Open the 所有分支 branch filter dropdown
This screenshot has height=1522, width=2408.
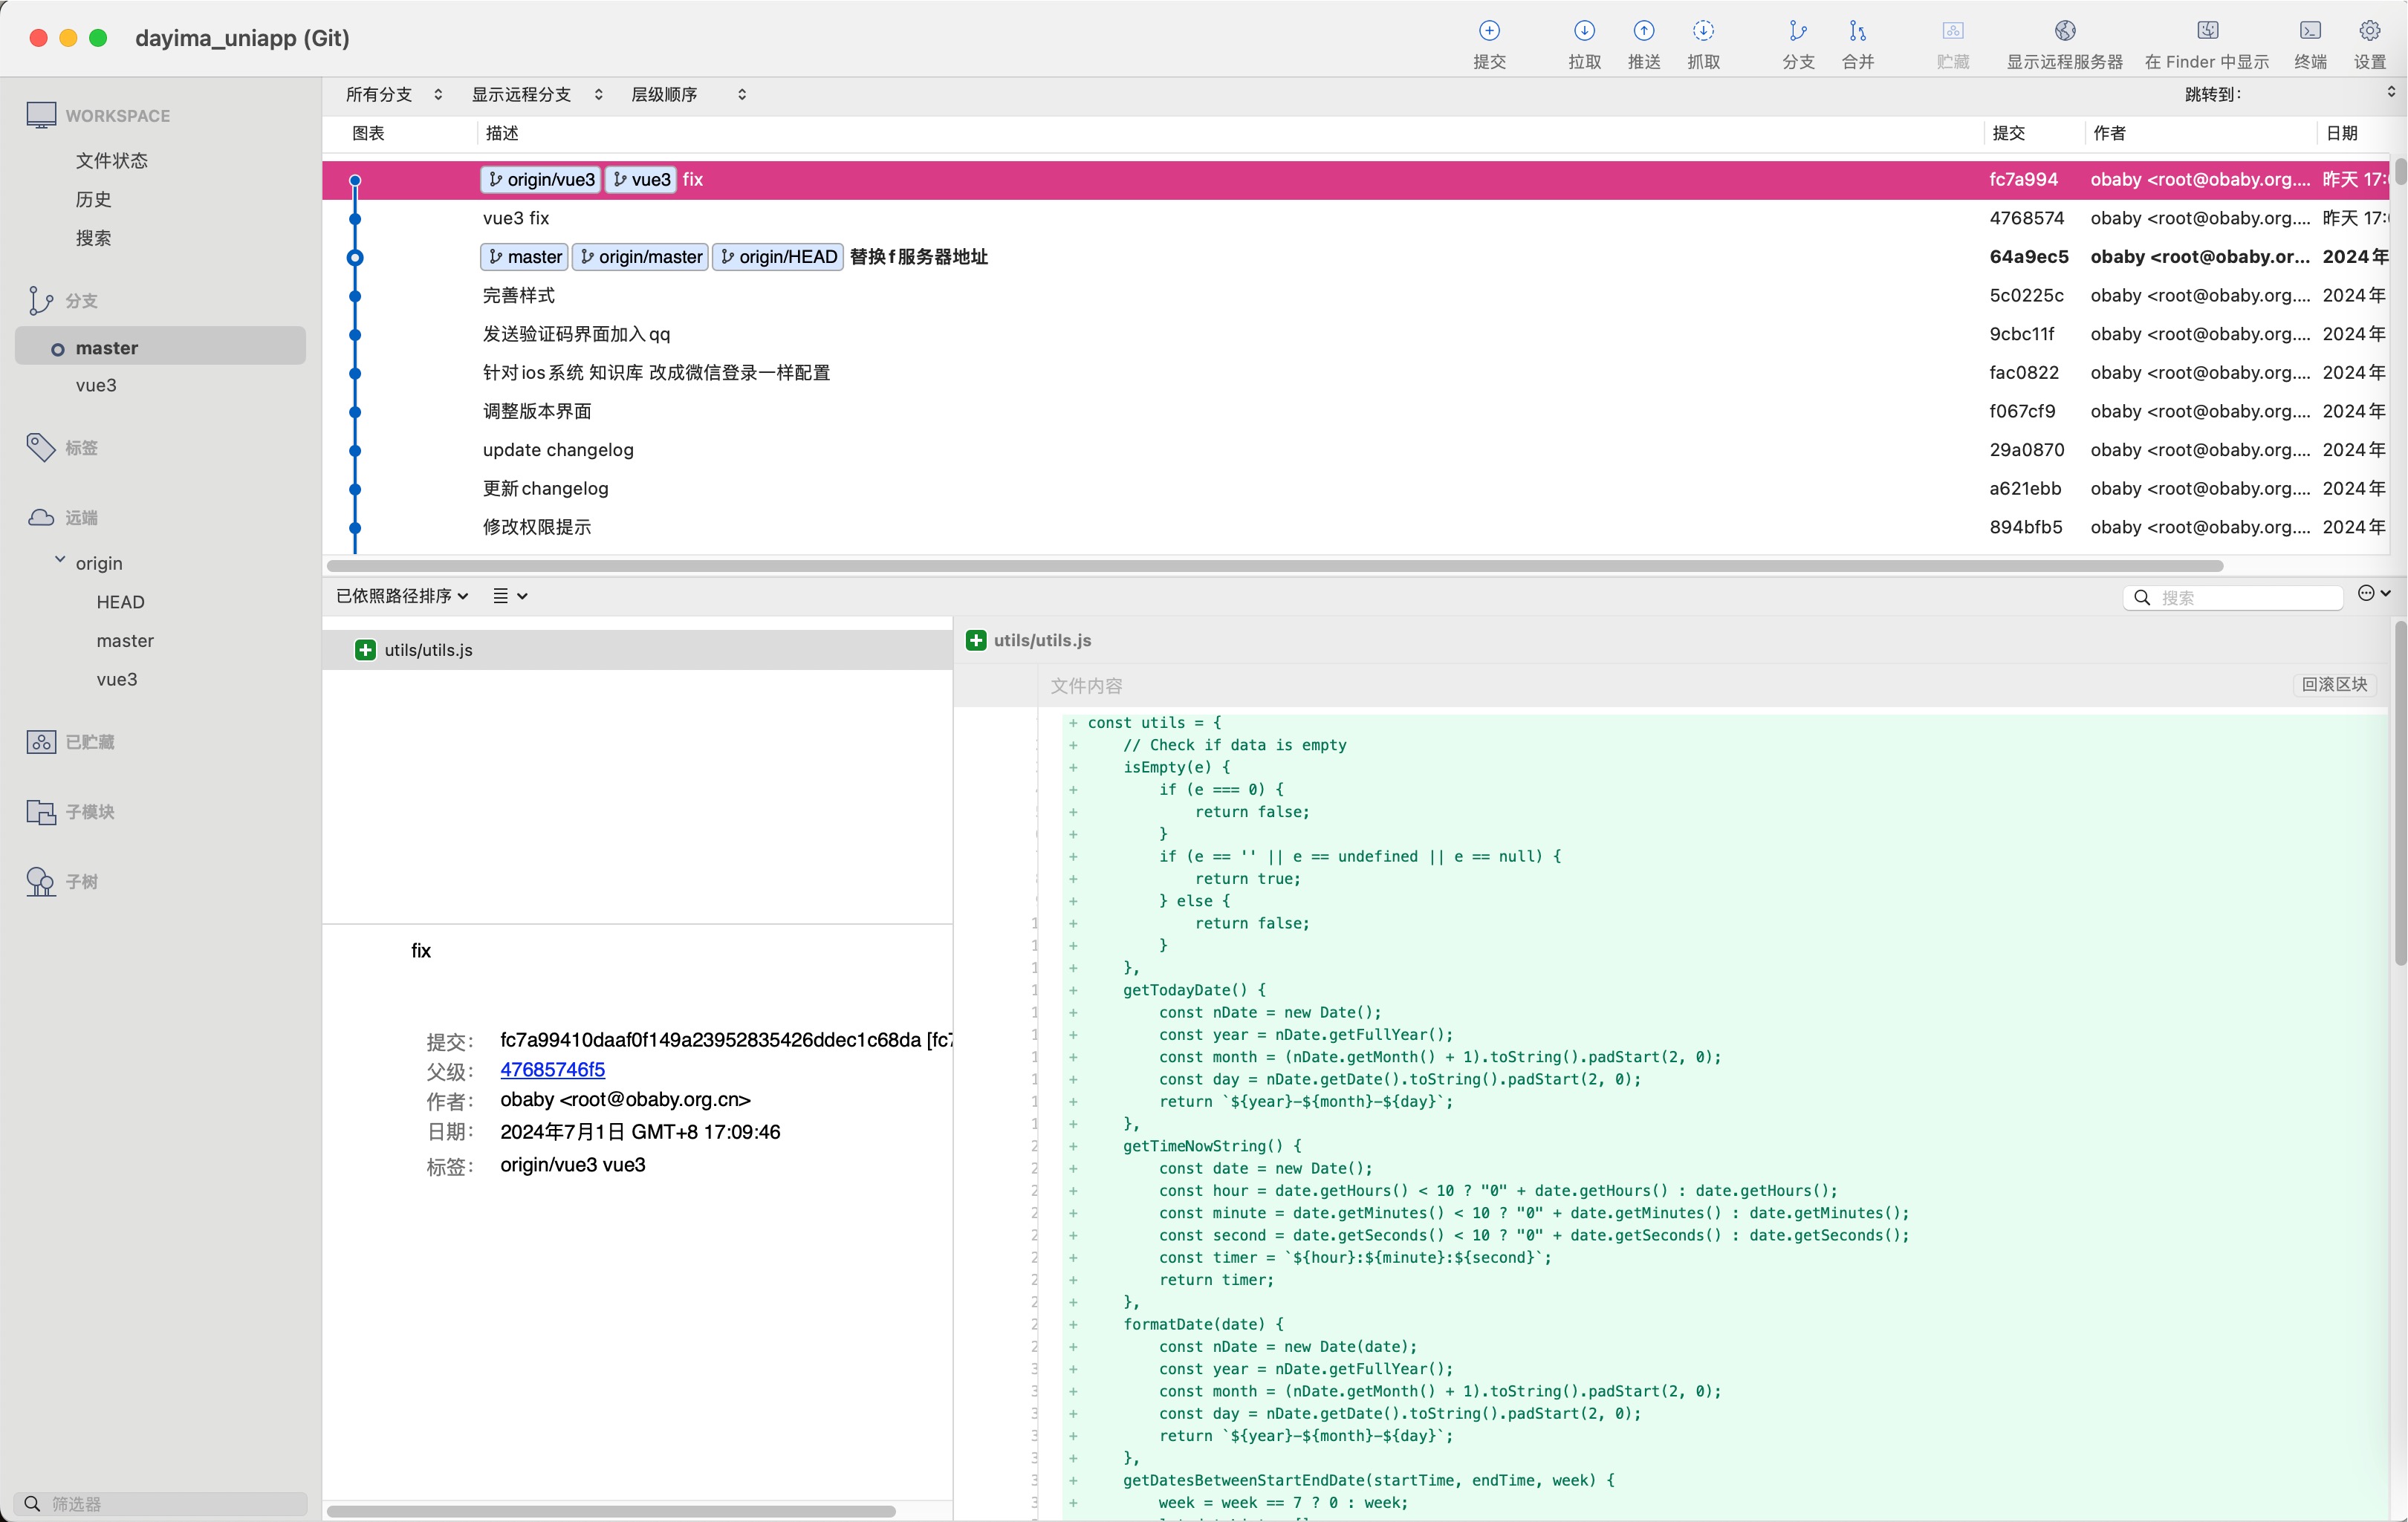394,94
